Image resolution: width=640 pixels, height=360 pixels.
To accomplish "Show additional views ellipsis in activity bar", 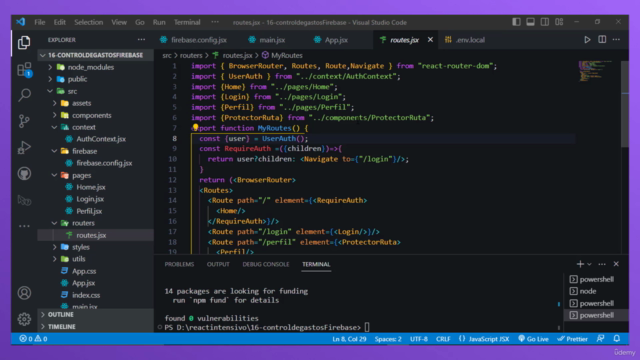I will tap(24, 226).
